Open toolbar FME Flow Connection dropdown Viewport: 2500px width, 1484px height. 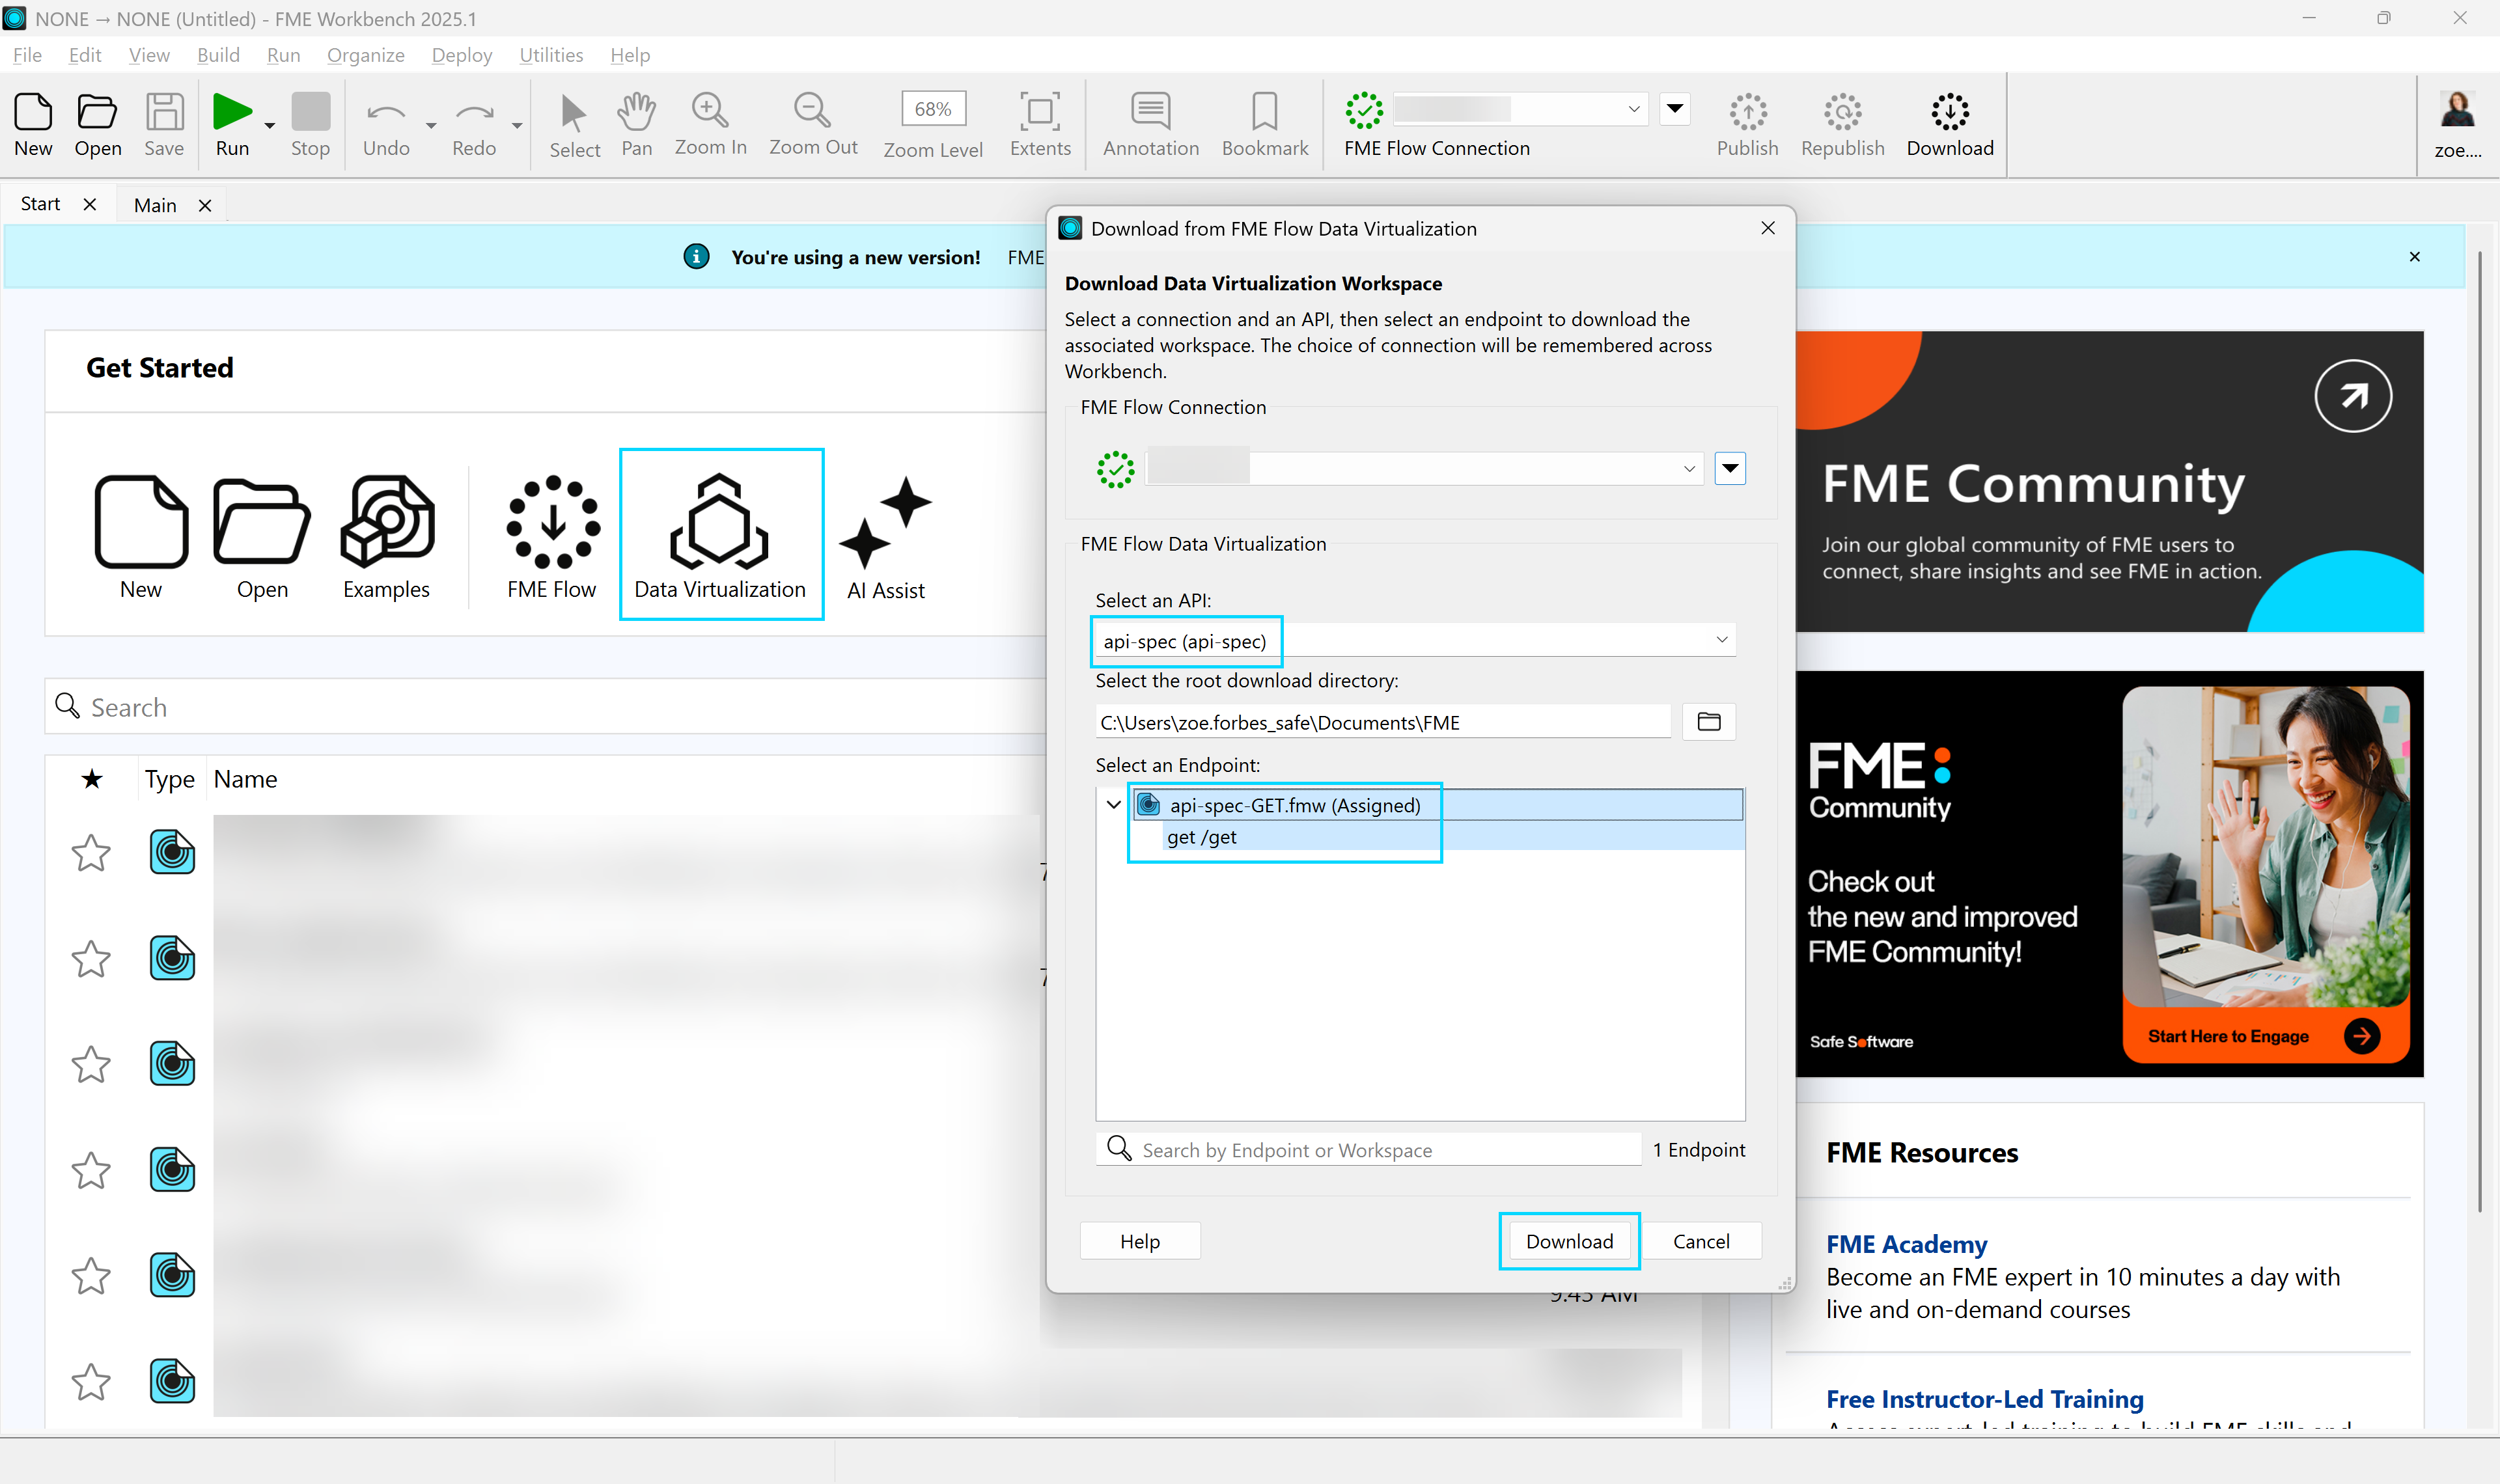[1520, 108]
